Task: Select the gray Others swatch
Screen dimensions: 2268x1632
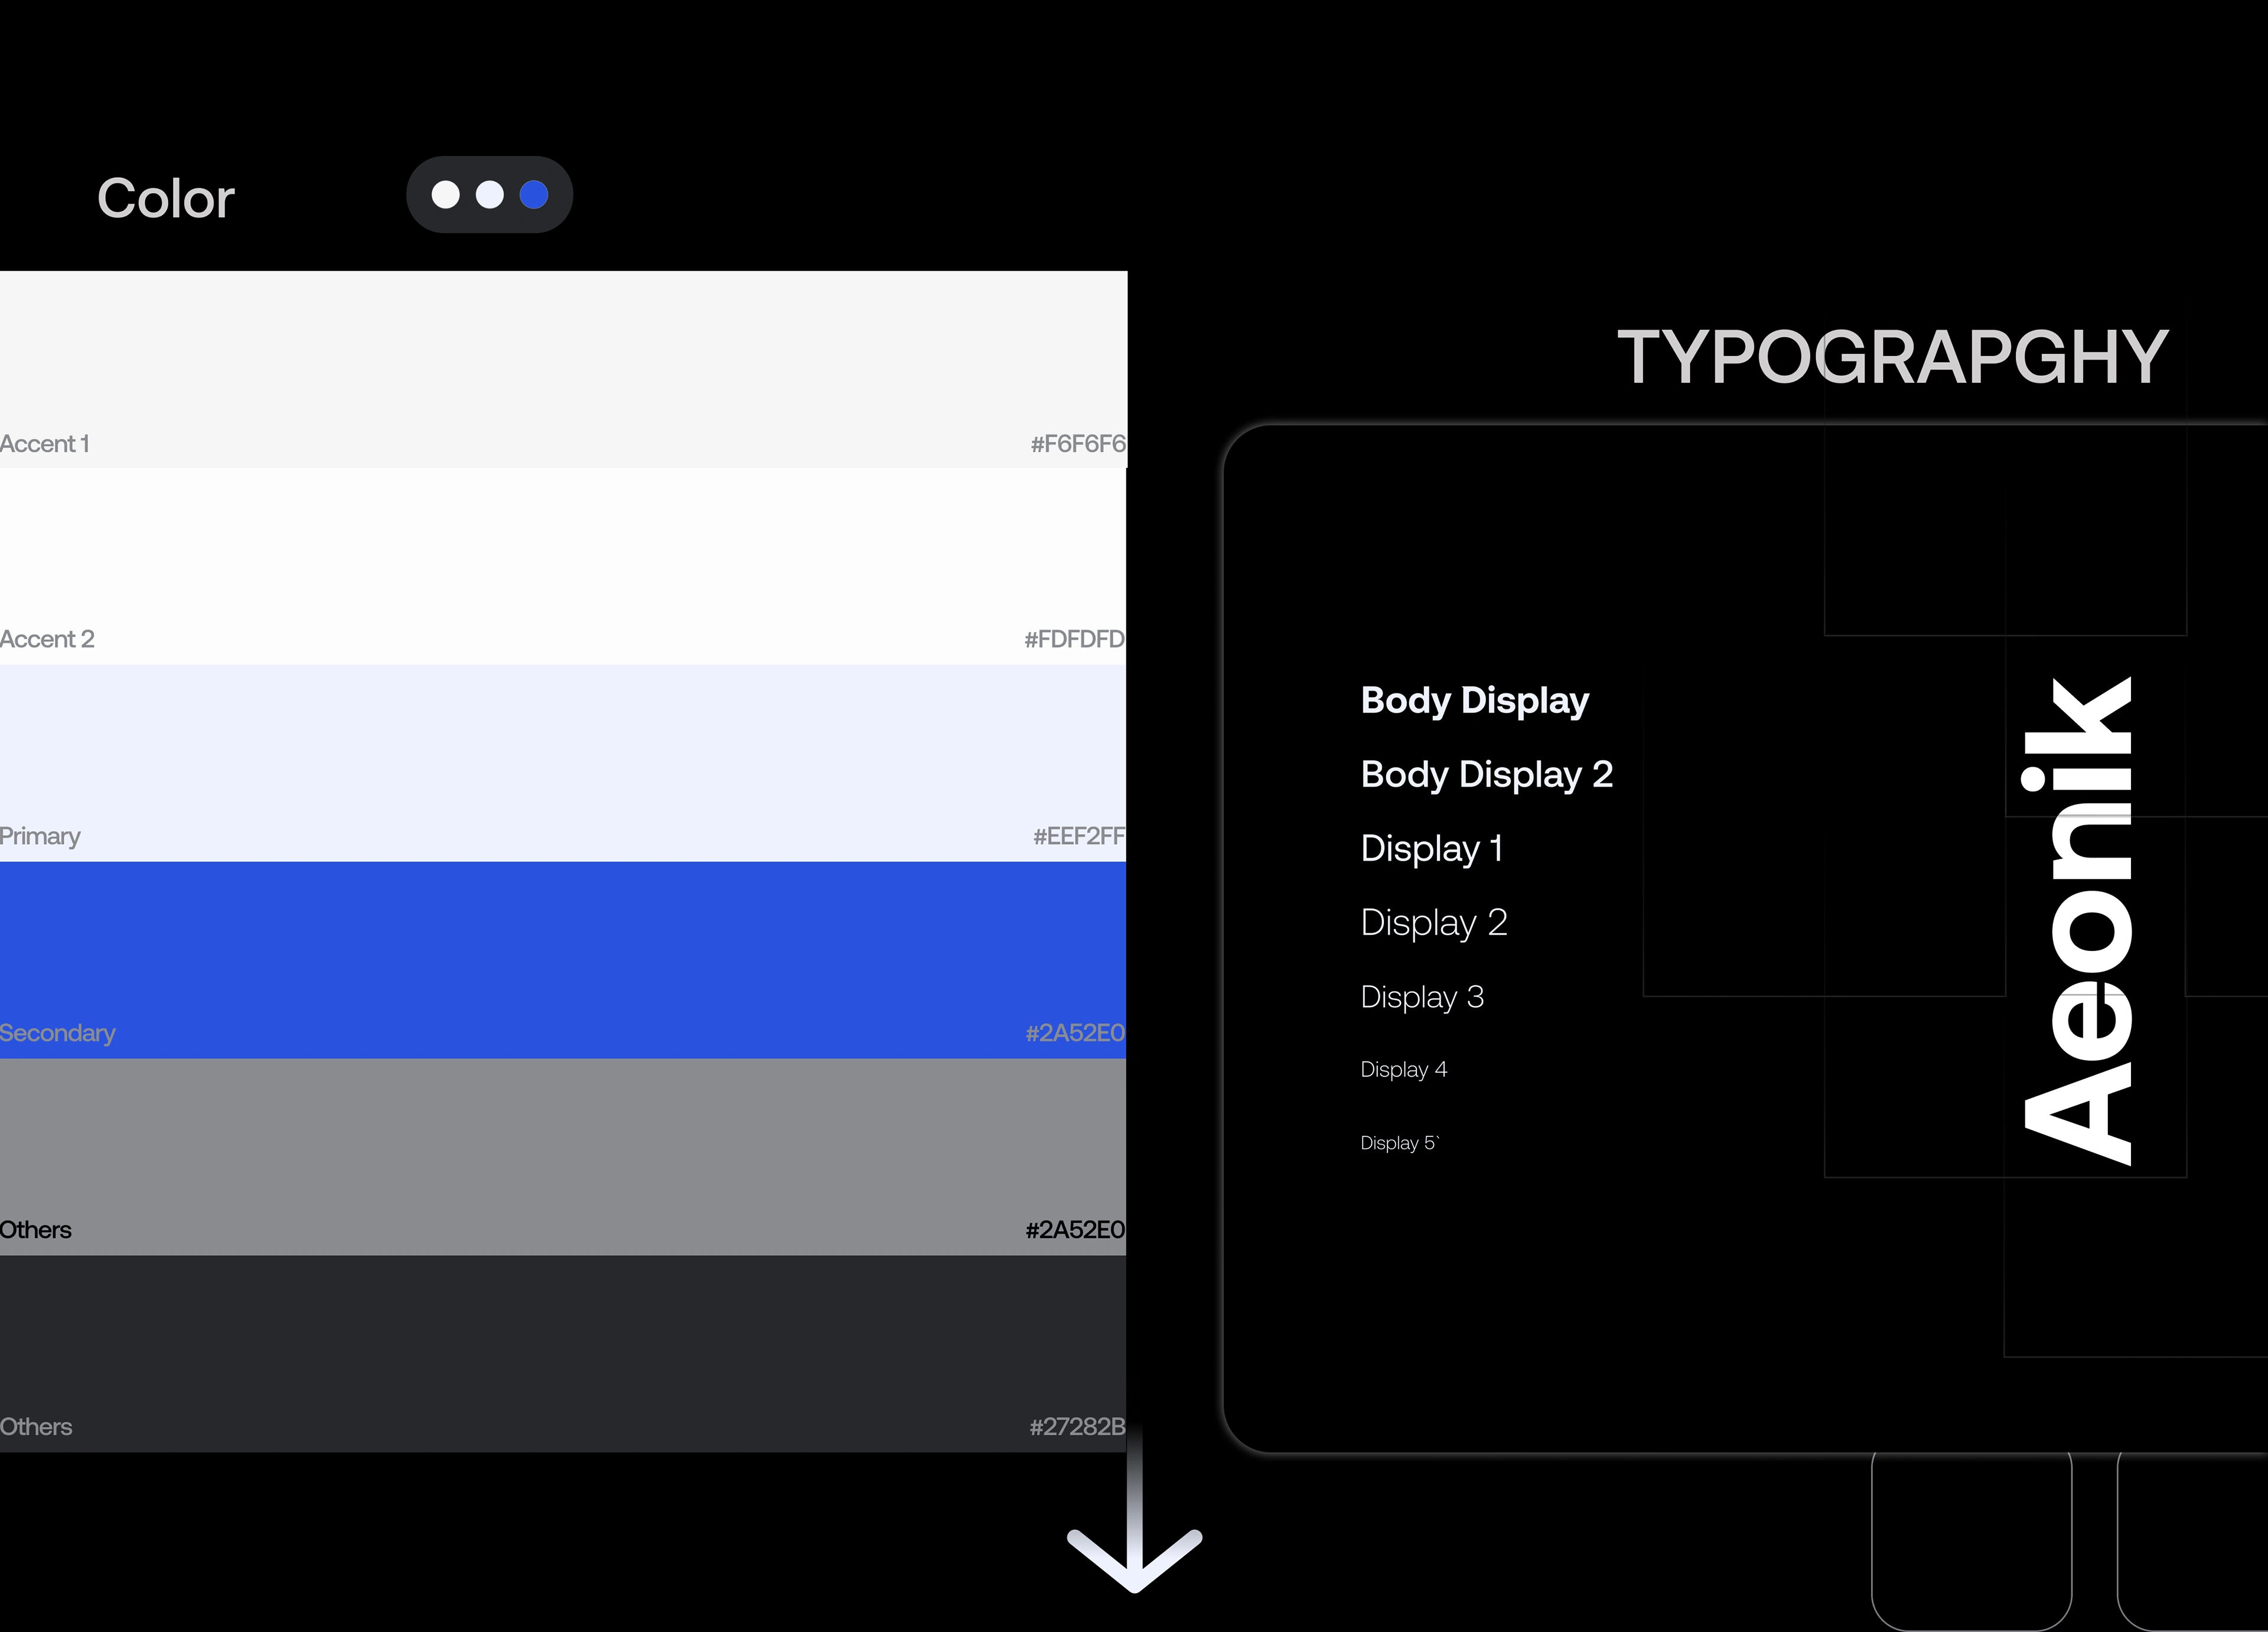Action: coord(563,1156)
